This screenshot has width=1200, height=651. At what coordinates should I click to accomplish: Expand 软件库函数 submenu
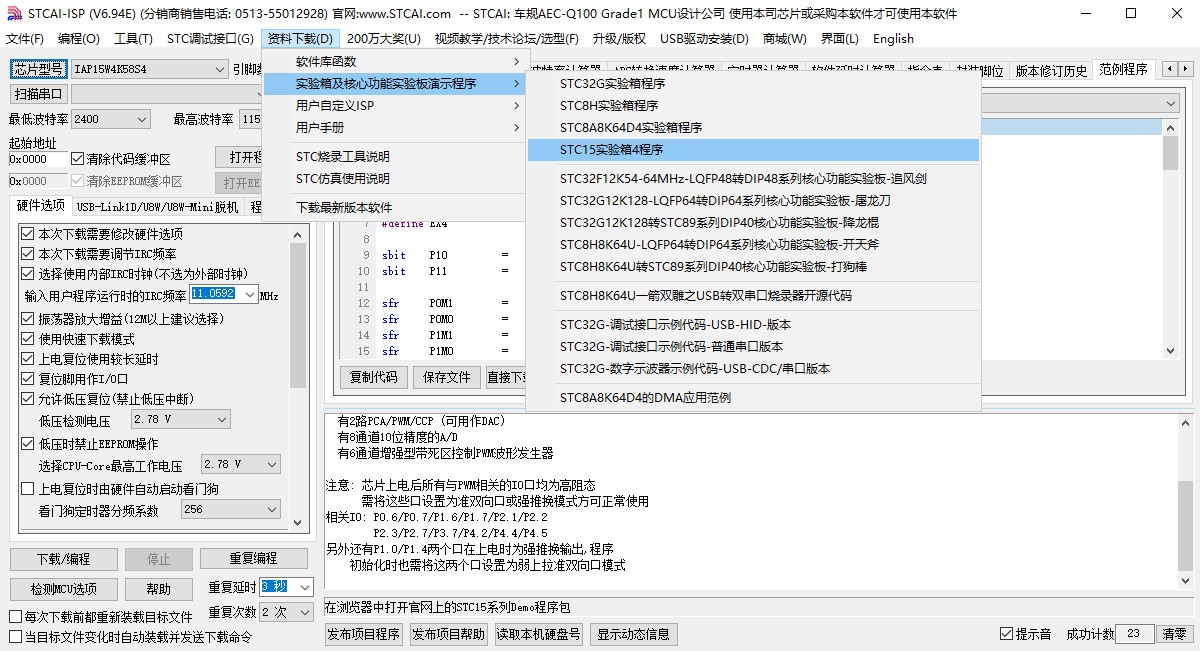pyautogui.click(x=395, y=61)
